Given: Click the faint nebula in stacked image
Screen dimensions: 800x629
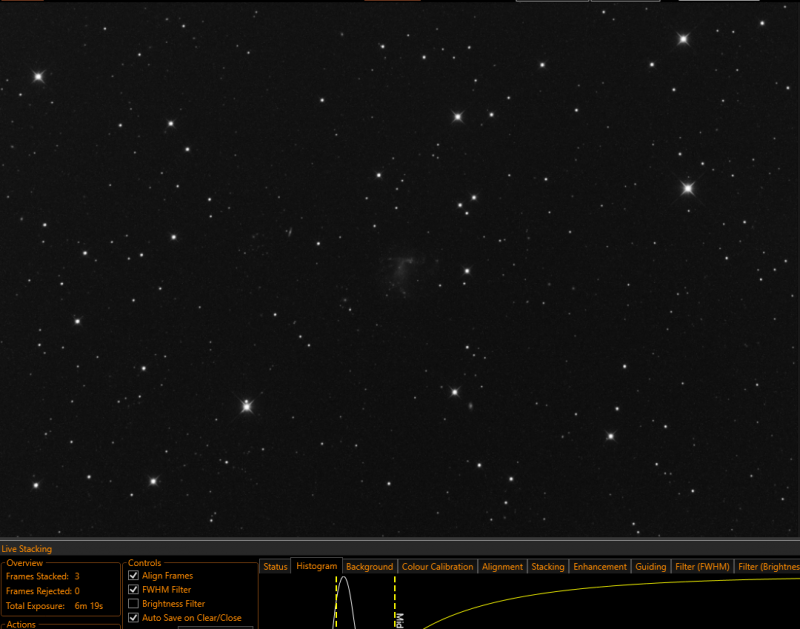Looking at the screenshot, I should pos(403,273).
